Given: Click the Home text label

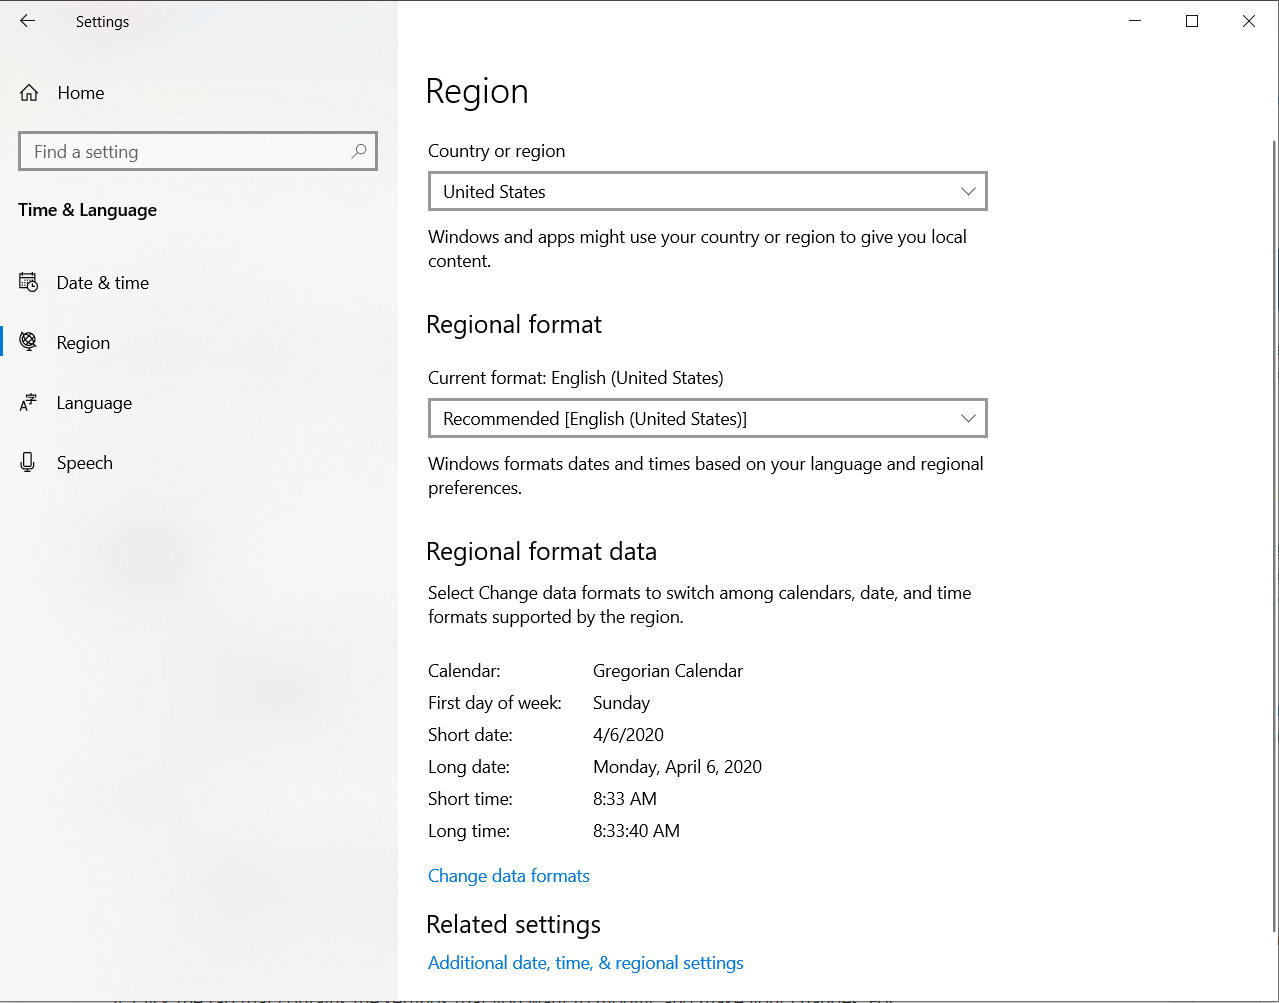Looking at the screenshot, I should [x=81, y=93].
